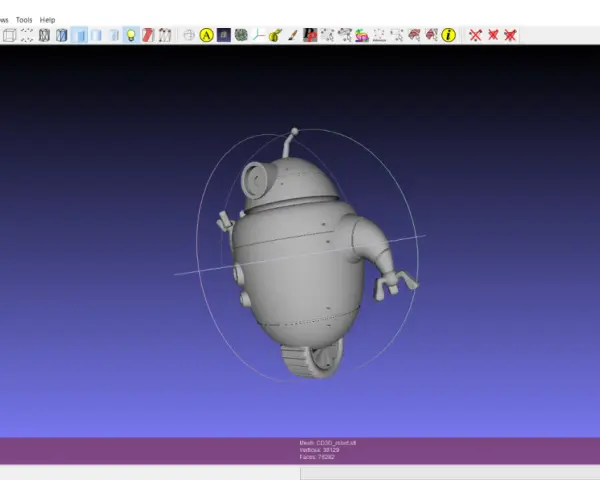Click the yellow-green object tool icon
Image resolution: width=600 pixels, height=480 pixels.
(276, 35)
